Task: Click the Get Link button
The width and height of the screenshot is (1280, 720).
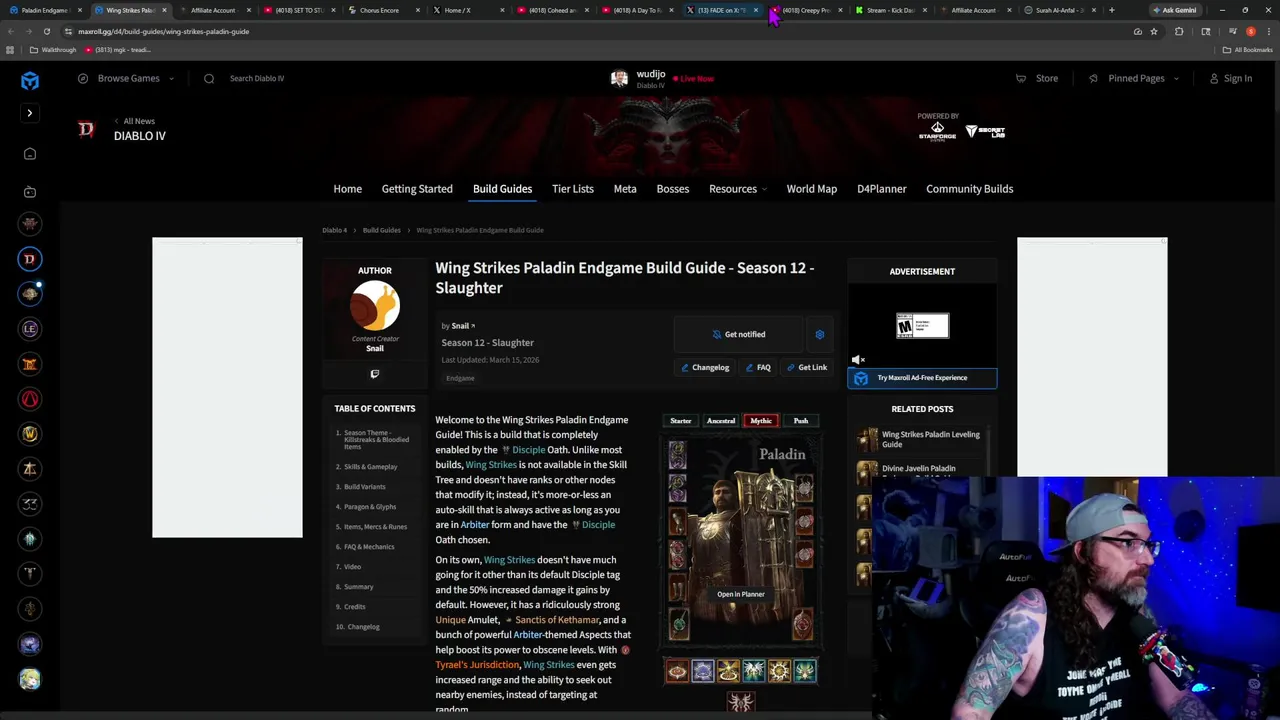Action: tap(807, 368)
